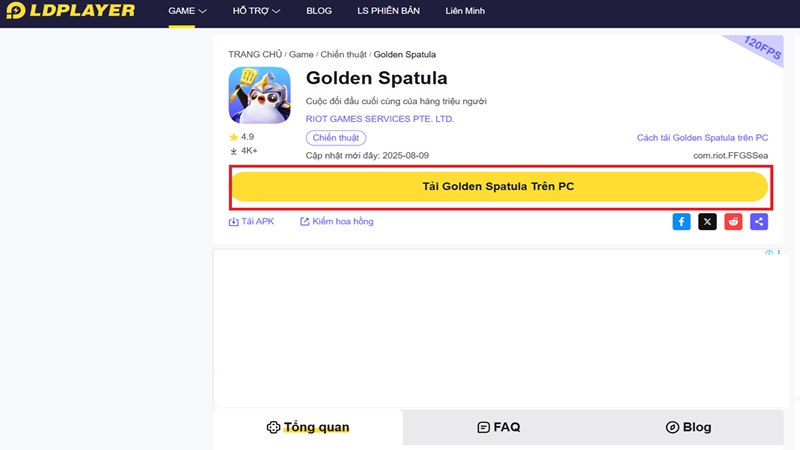Click the Chiến thuật category tag
The width and height of the screenshot is (800, 450).
coord(336,138)
